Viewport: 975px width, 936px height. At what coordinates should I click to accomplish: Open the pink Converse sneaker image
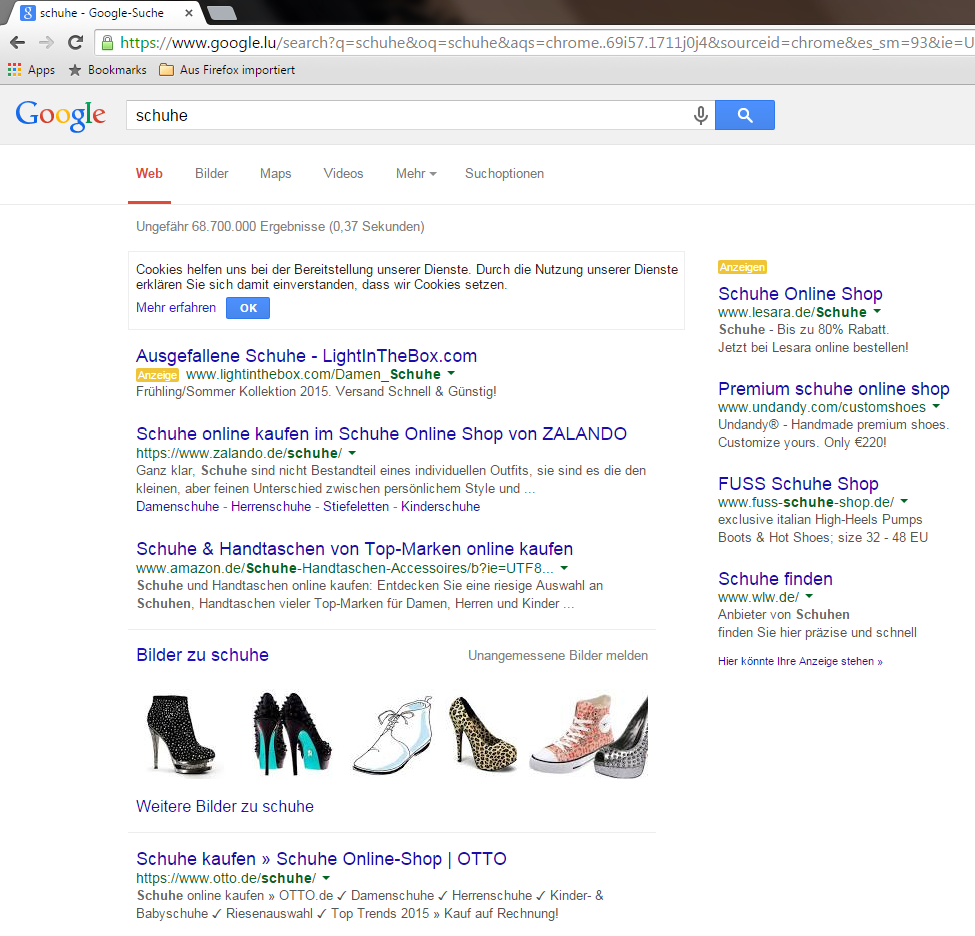(x=572, y=734)
